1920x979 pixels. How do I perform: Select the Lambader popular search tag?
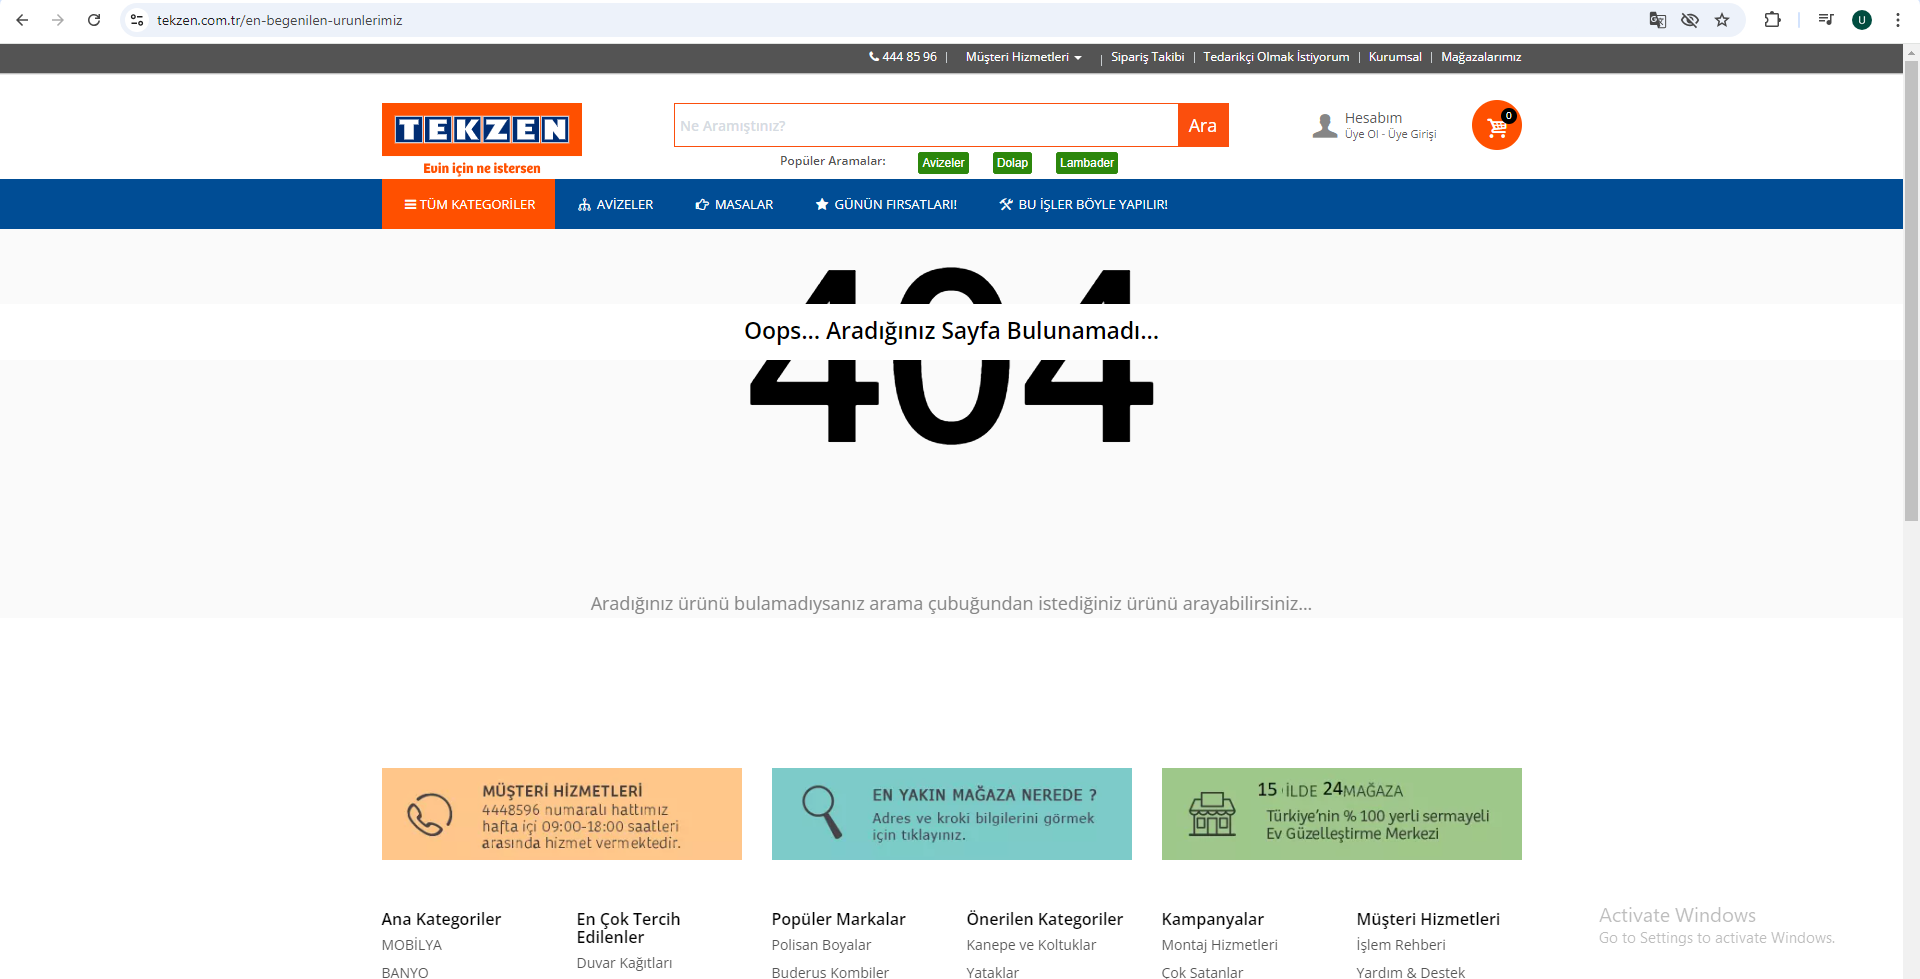click(x=1087, y=163)
